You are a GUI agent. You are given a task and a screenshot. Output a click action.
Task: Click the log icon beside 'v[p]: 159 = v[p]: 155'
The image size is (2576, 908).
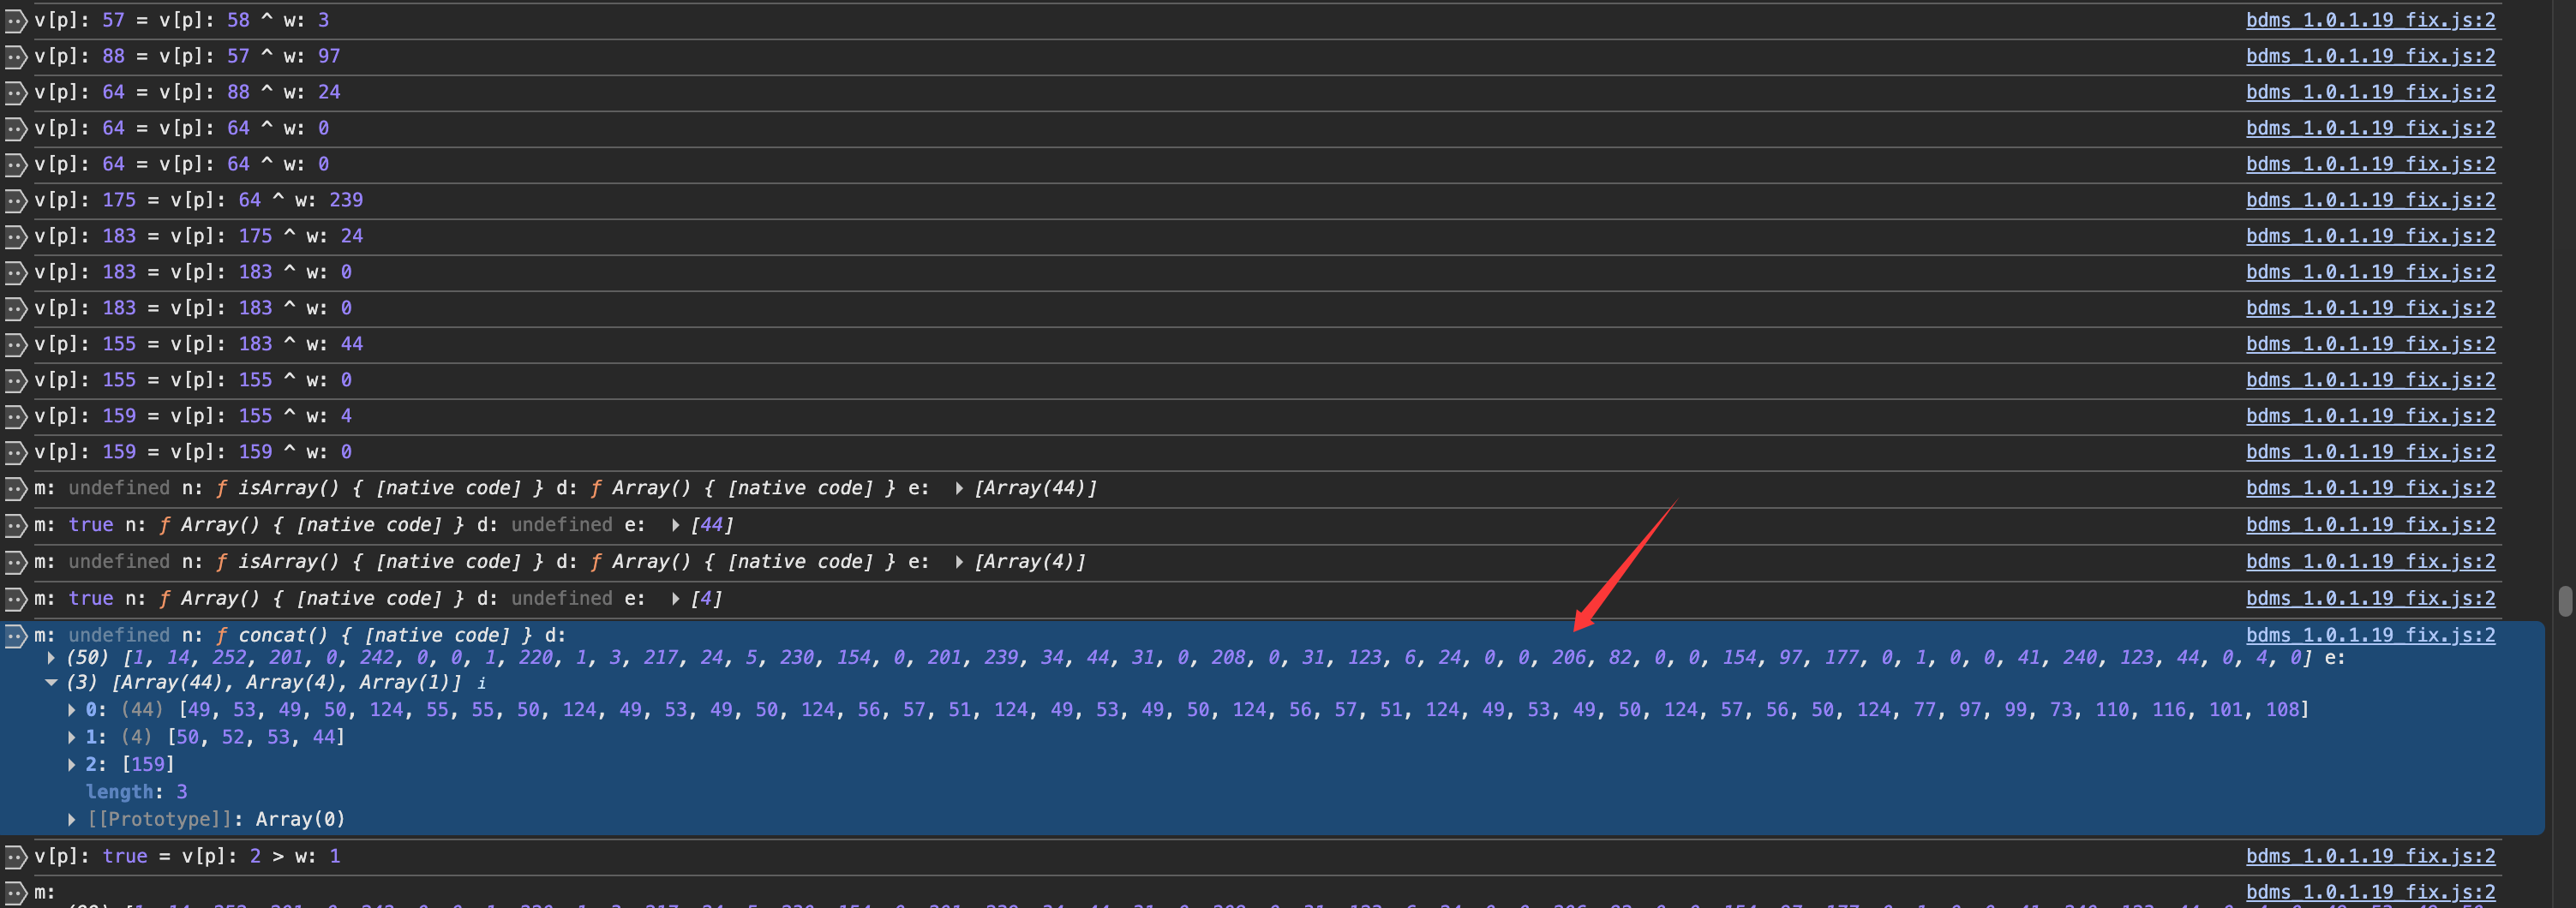click(15, 417)
